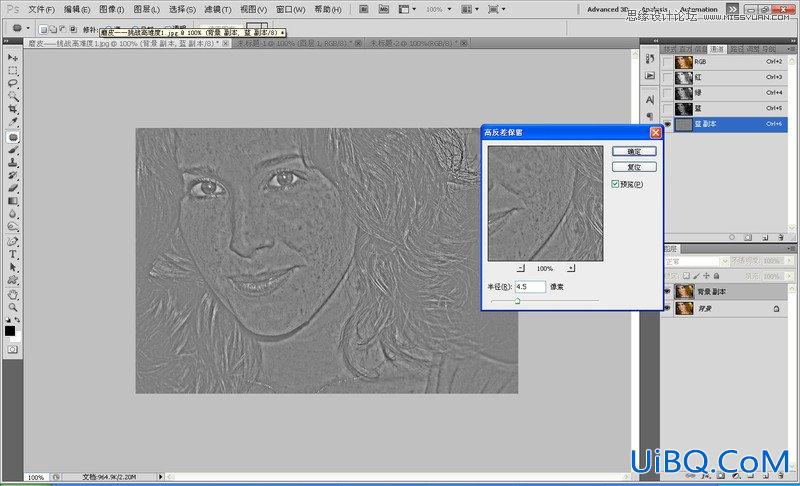Open the Character panel icon
800x486 pixels.
649,100
